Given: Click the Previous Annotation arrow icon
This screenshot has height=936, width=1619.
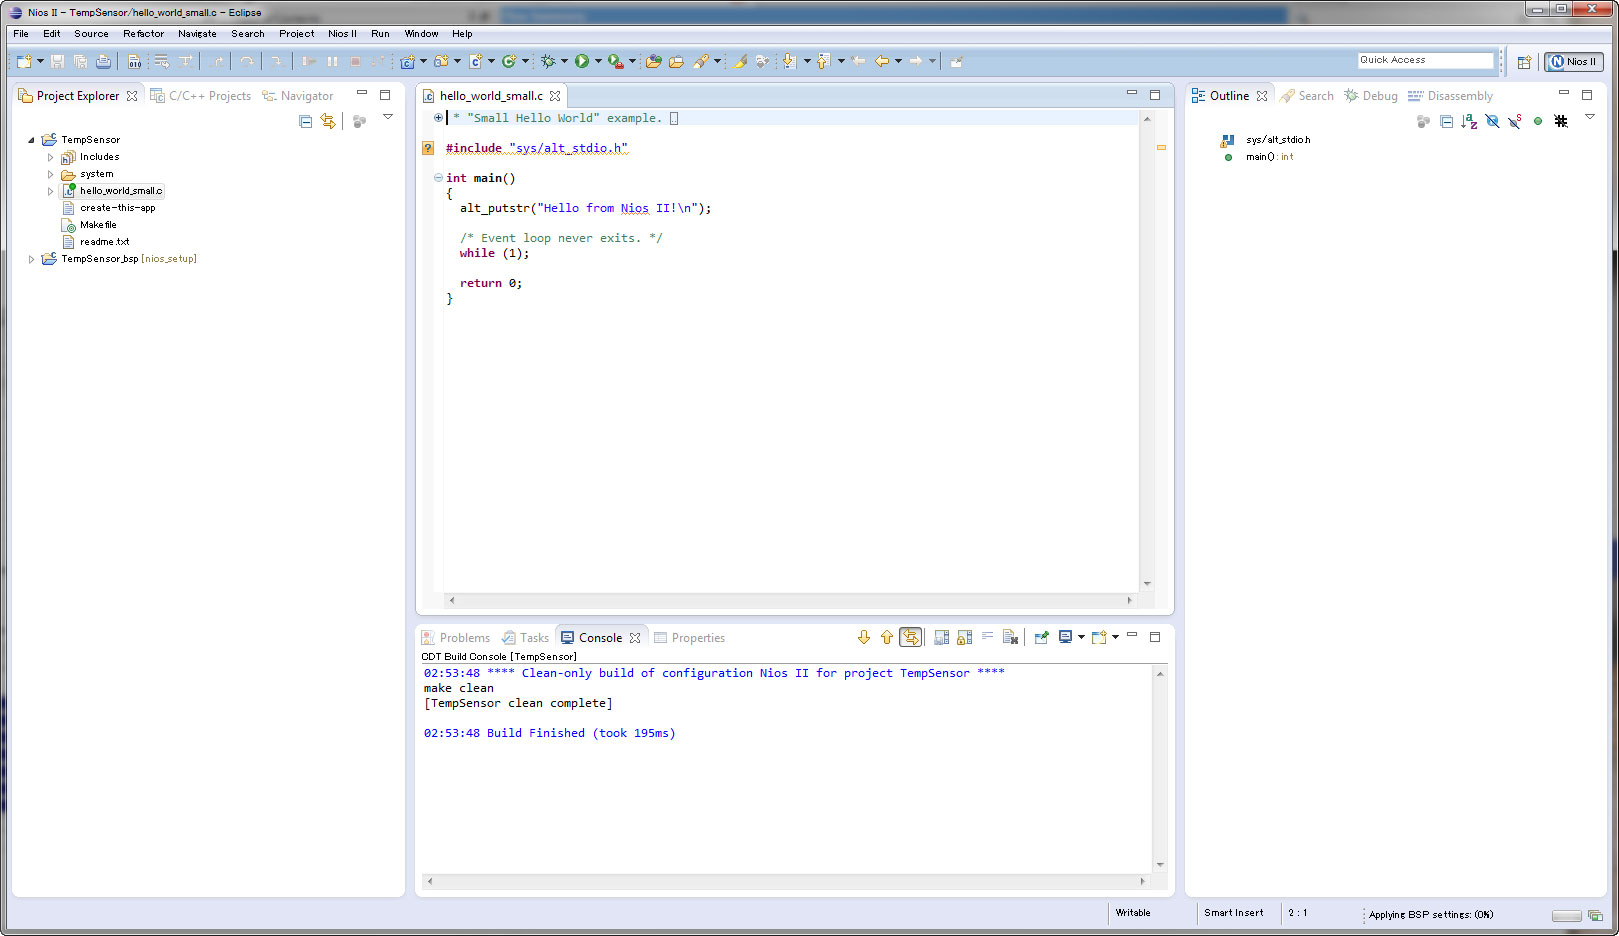Looking at the screenshot, I should tap(823, 61).
